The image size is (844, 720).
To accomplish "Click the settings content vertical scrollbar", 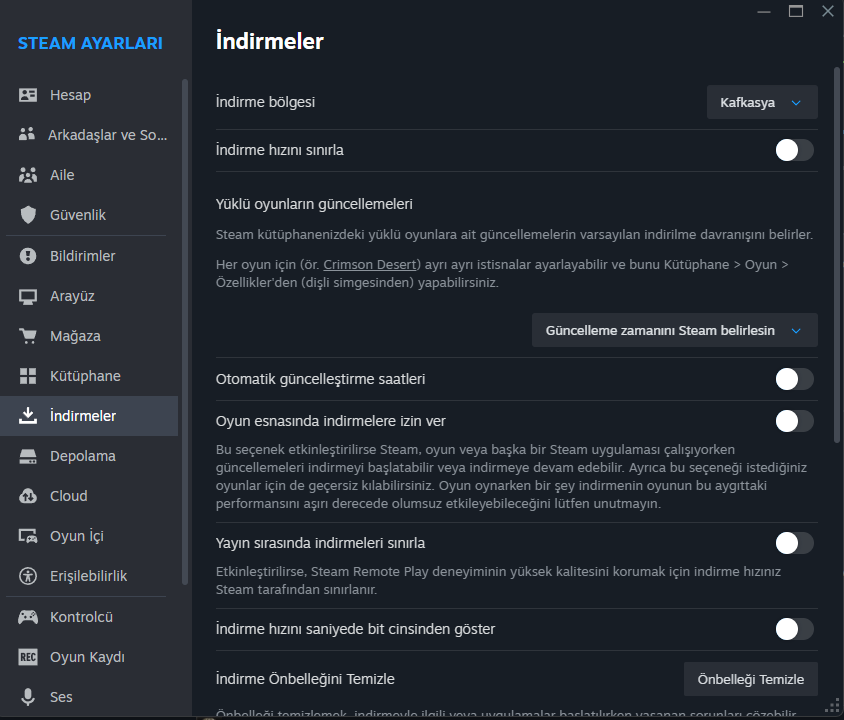I will click(837, 254).
